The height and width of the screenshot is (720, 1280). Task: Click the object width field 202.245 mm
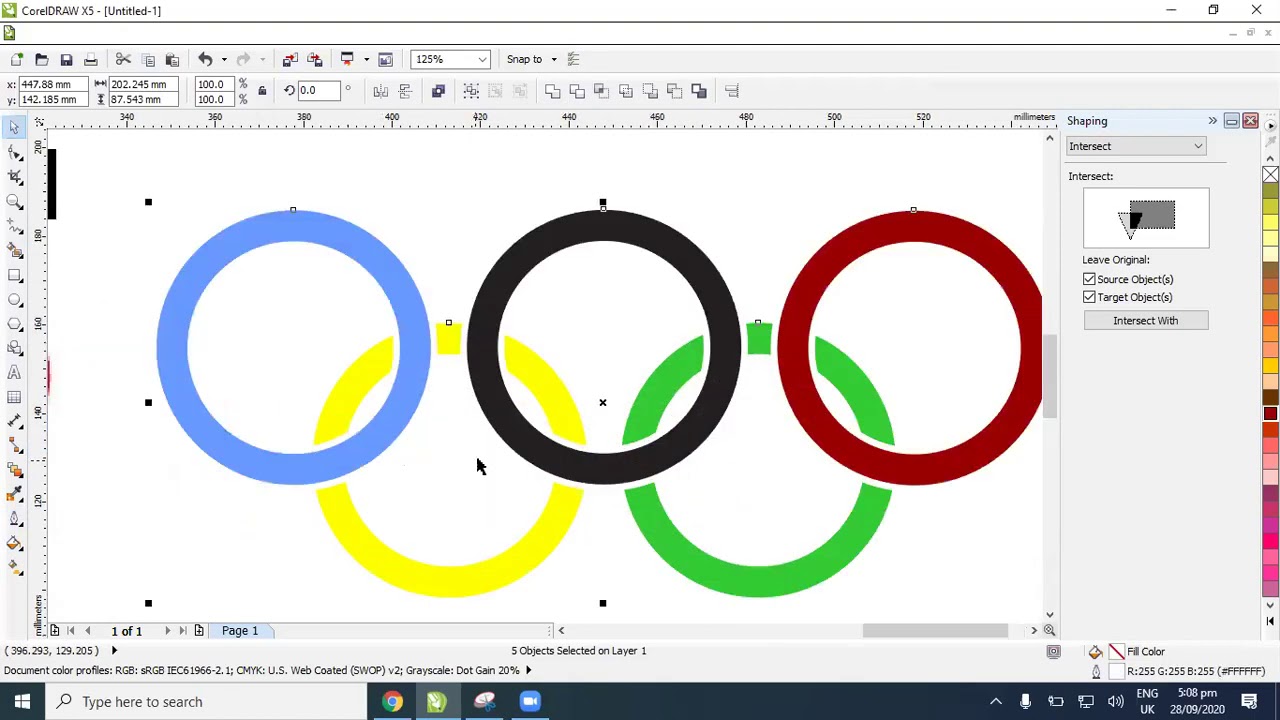coord(144,84)
